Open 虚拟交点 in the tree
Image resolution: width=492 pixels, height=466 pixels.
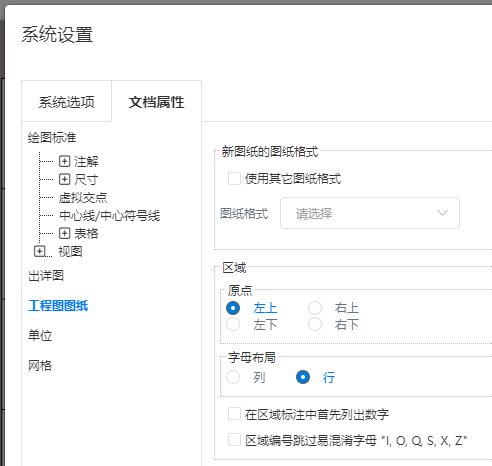pos(83,198)
